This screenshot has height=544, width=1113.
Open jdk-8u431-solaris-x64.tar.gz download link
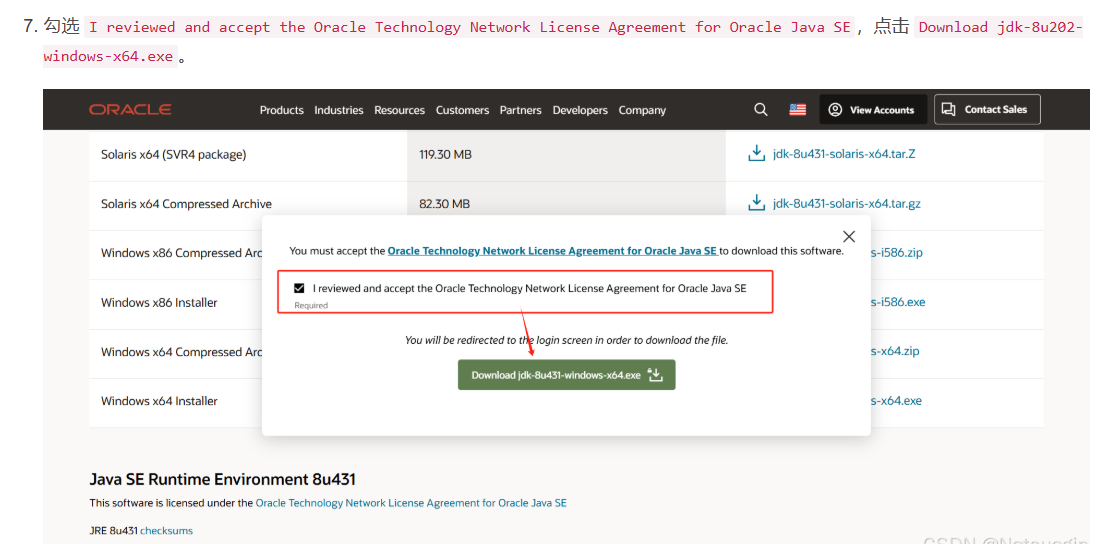pyautogui.click(x=847, y=203)
